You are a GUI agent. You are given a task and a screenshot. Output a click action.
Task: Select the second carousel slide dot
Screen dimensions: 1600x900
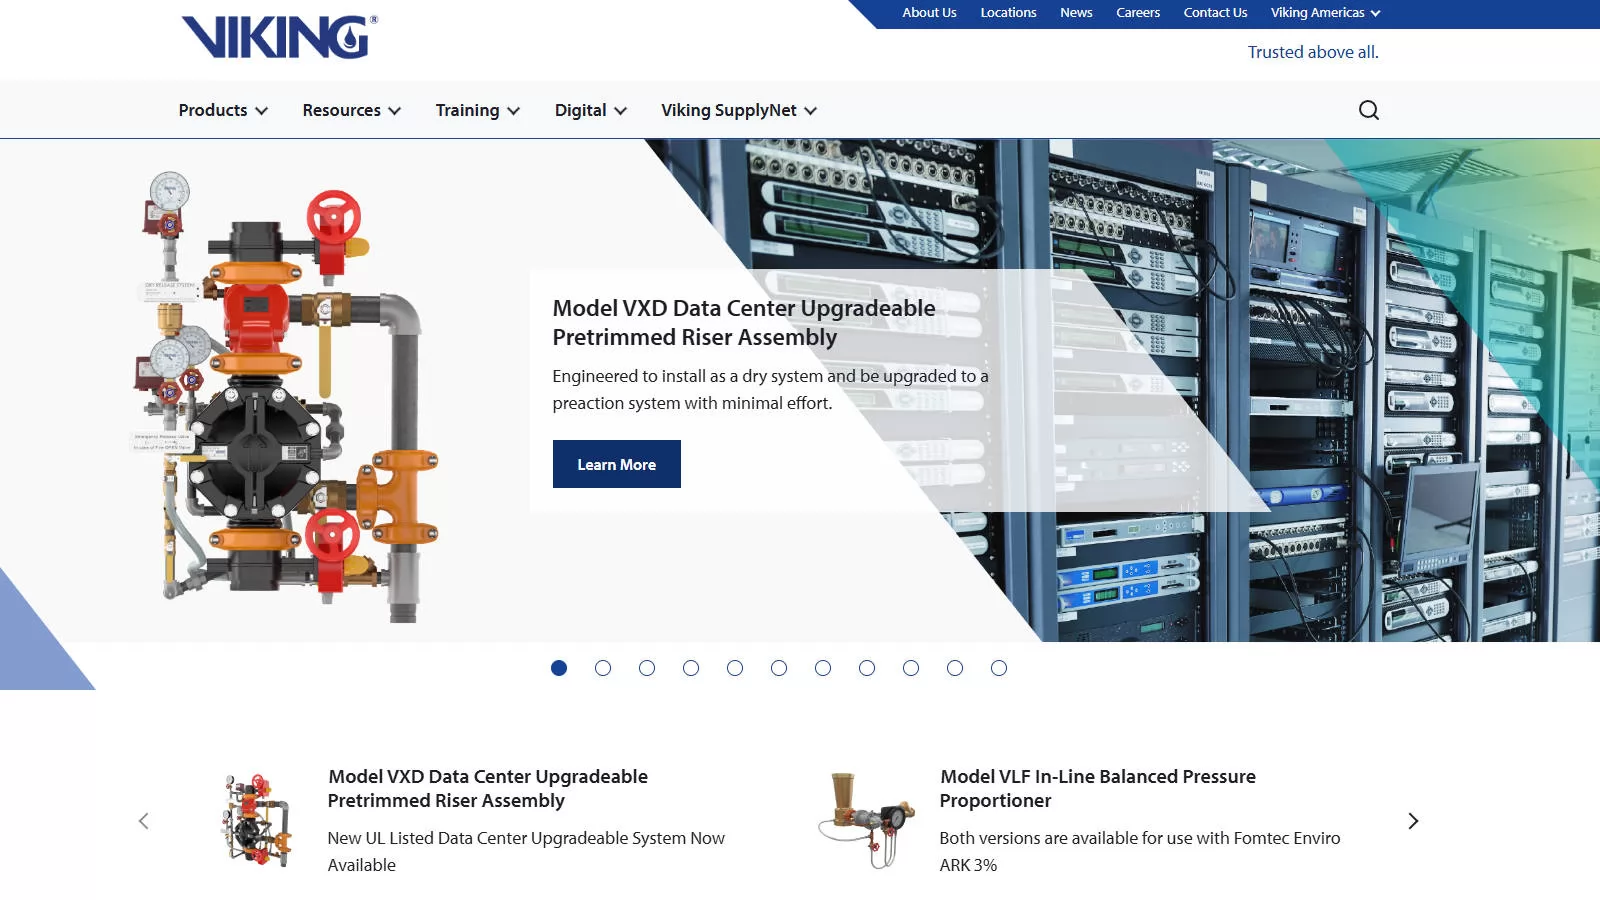(603, 668)
